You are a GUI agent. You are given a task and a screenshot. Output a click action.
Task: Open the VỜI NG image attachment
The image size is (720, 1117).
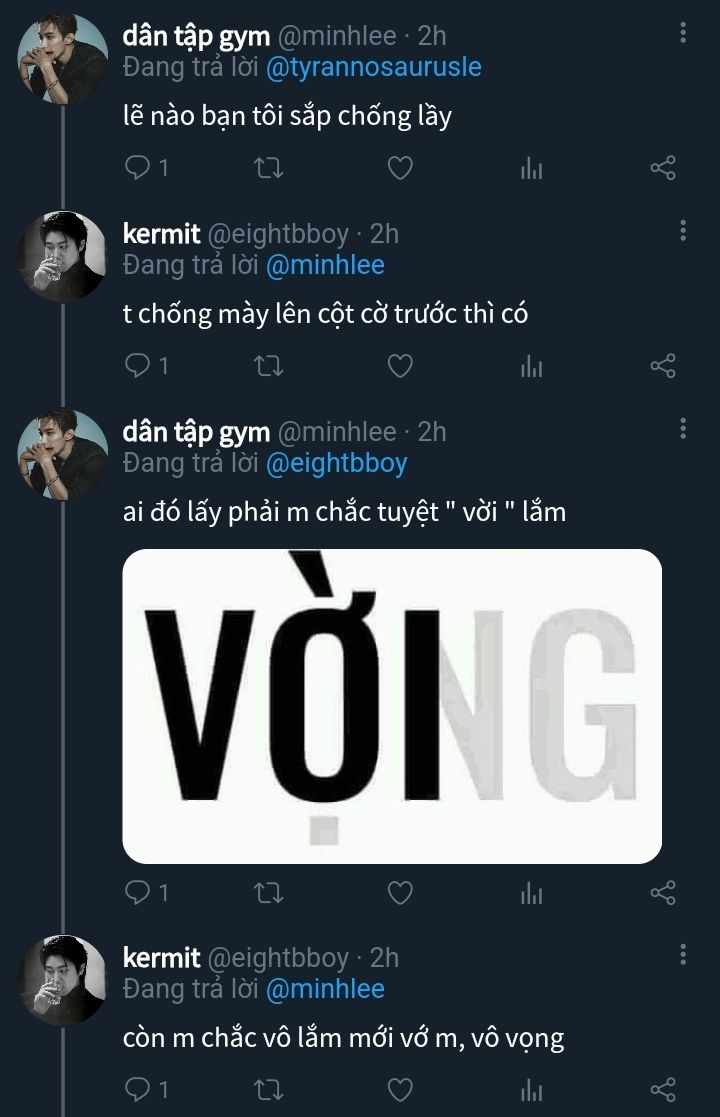click(x=391, y=705)
